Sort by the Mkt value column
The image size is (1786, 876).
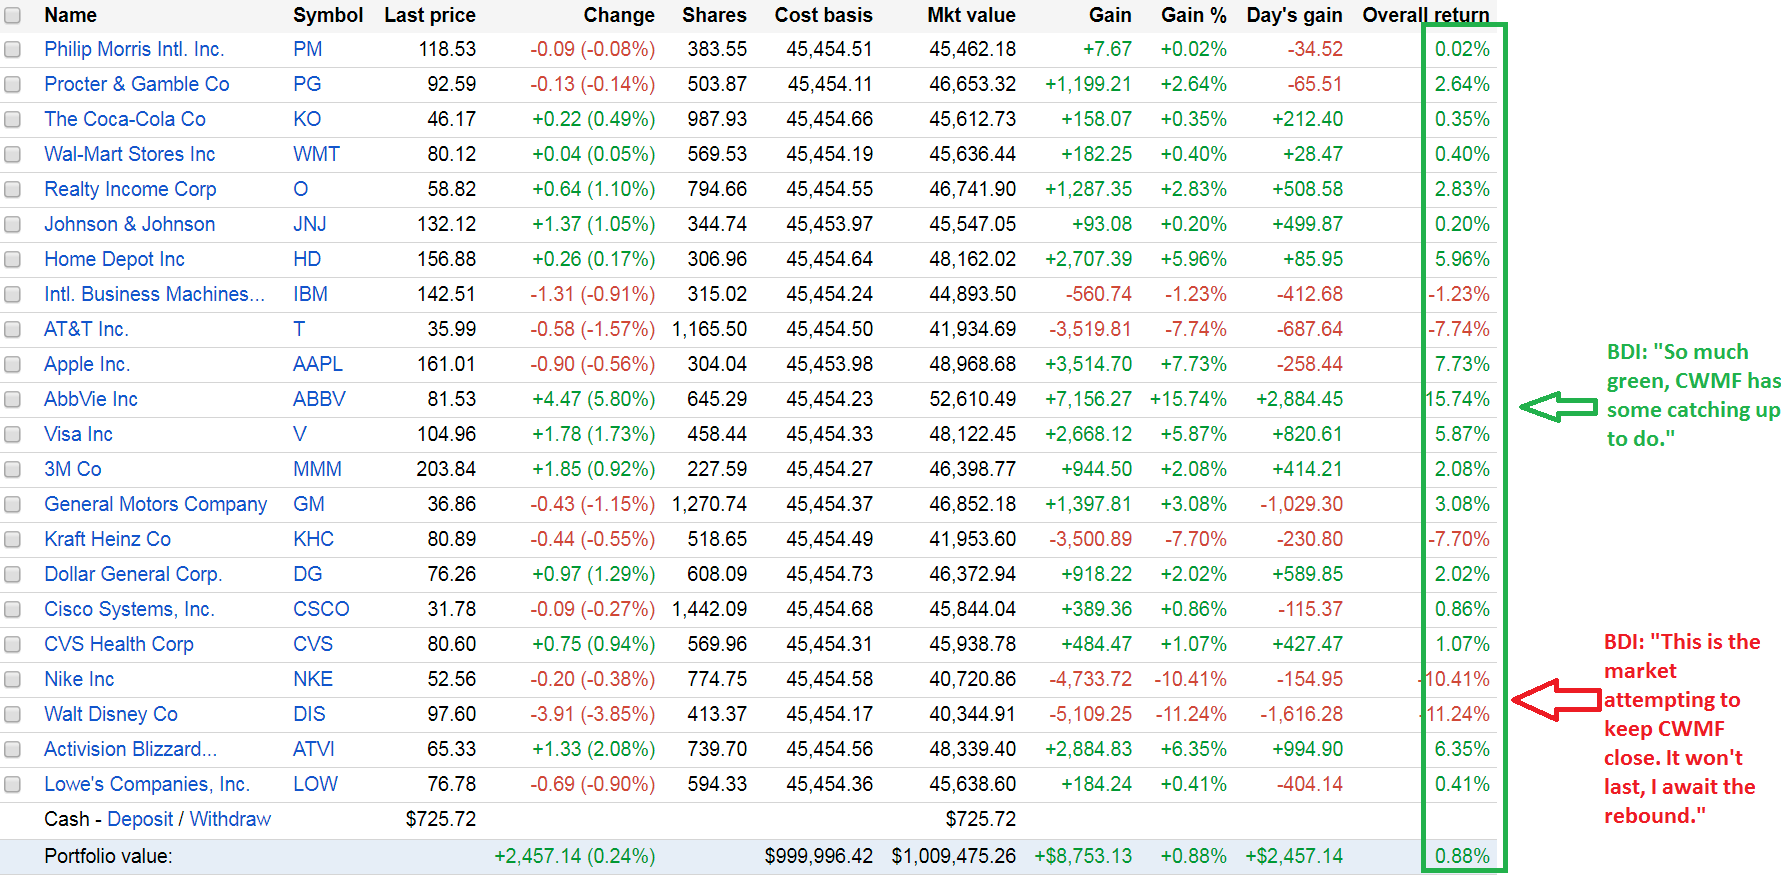pos(971,15)
